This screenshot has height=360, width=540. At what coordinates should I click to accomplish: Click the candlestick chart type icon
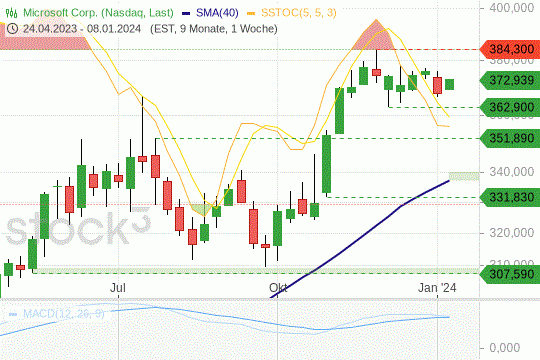[11, 13]
